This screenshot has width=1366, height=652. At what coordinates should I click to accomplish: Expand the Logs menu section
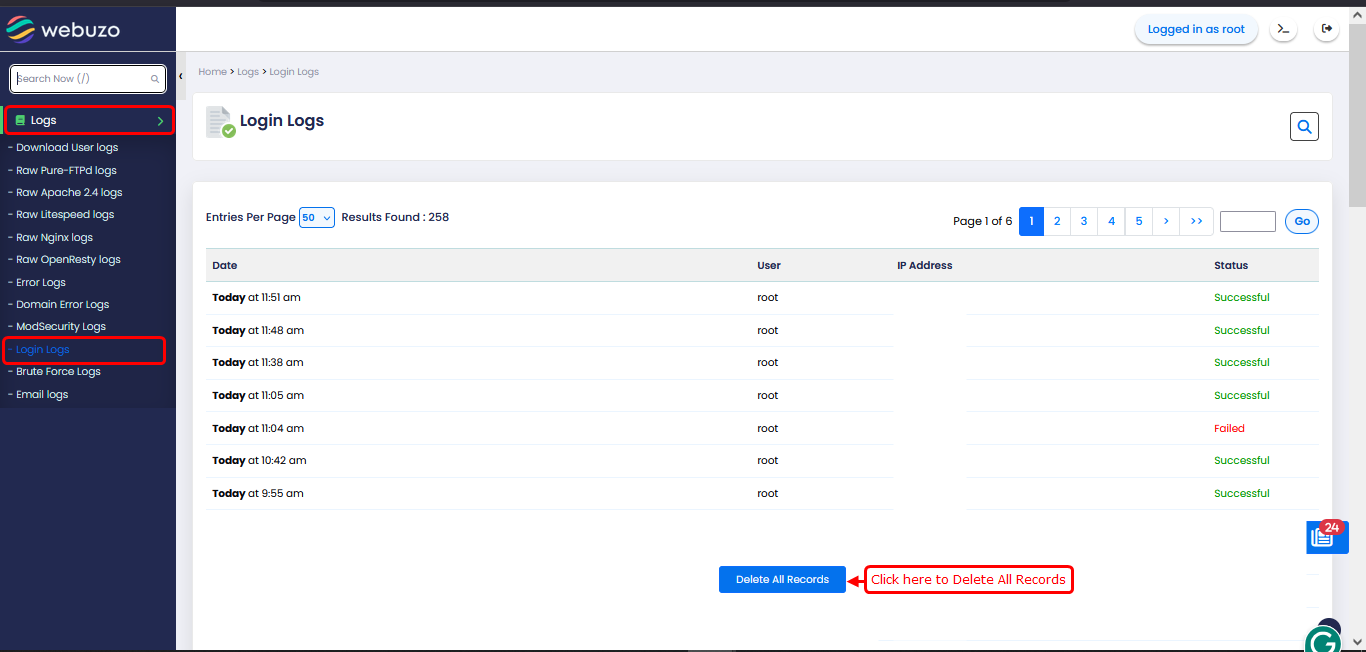(x=88, y=120)
